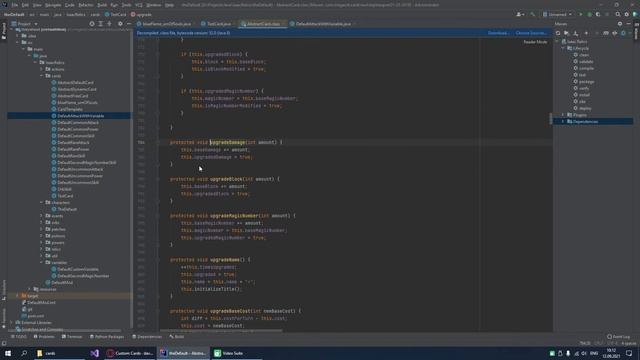Click the Maven download sources icon

pos(576,33)
